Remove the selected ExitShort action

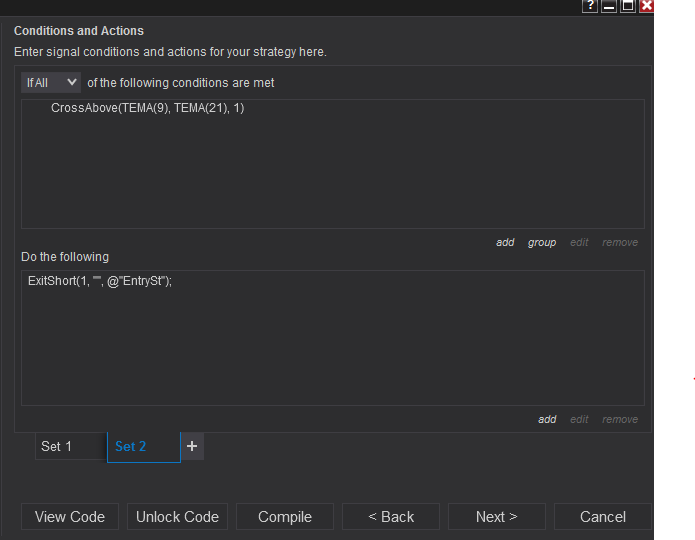[620, 420]
